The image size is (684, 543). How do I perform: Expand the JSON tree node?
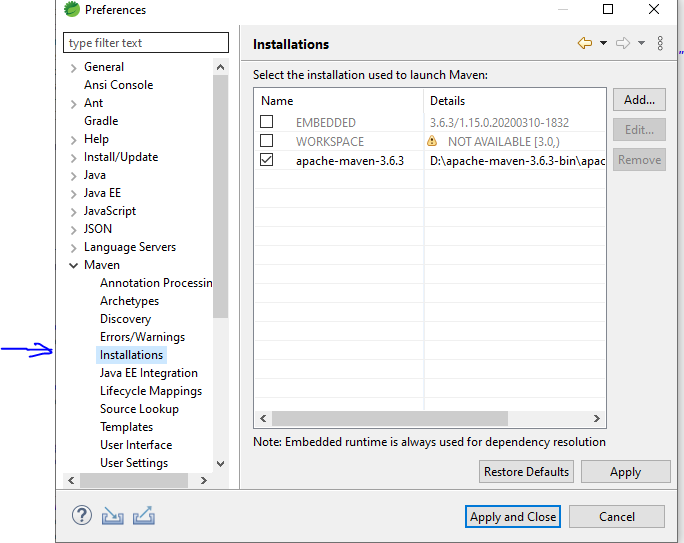click(x=74, y=230)
